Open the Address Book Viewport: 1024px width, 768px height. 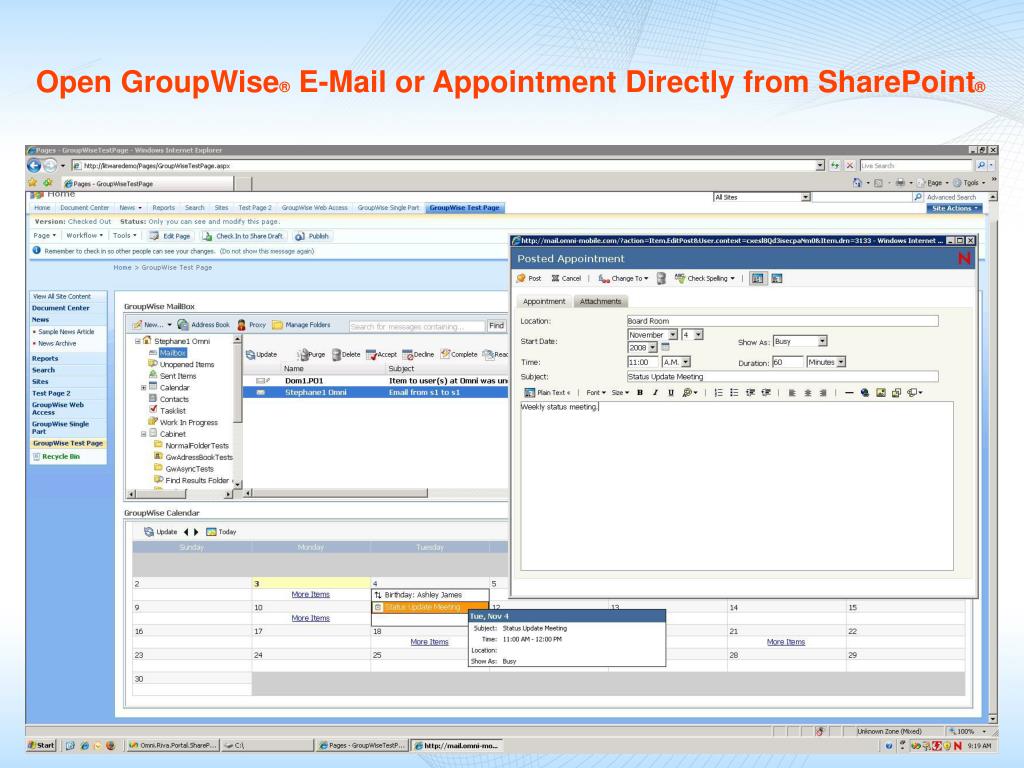coord(204,325)
